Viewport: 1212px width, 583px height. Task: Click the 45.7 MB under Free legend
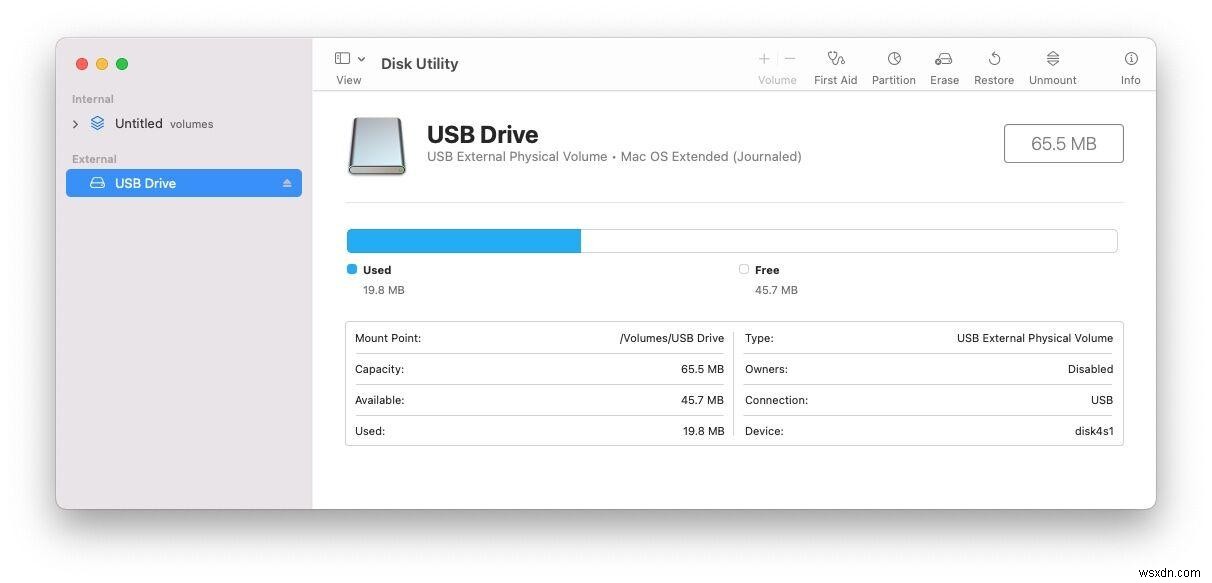point(776,290)
